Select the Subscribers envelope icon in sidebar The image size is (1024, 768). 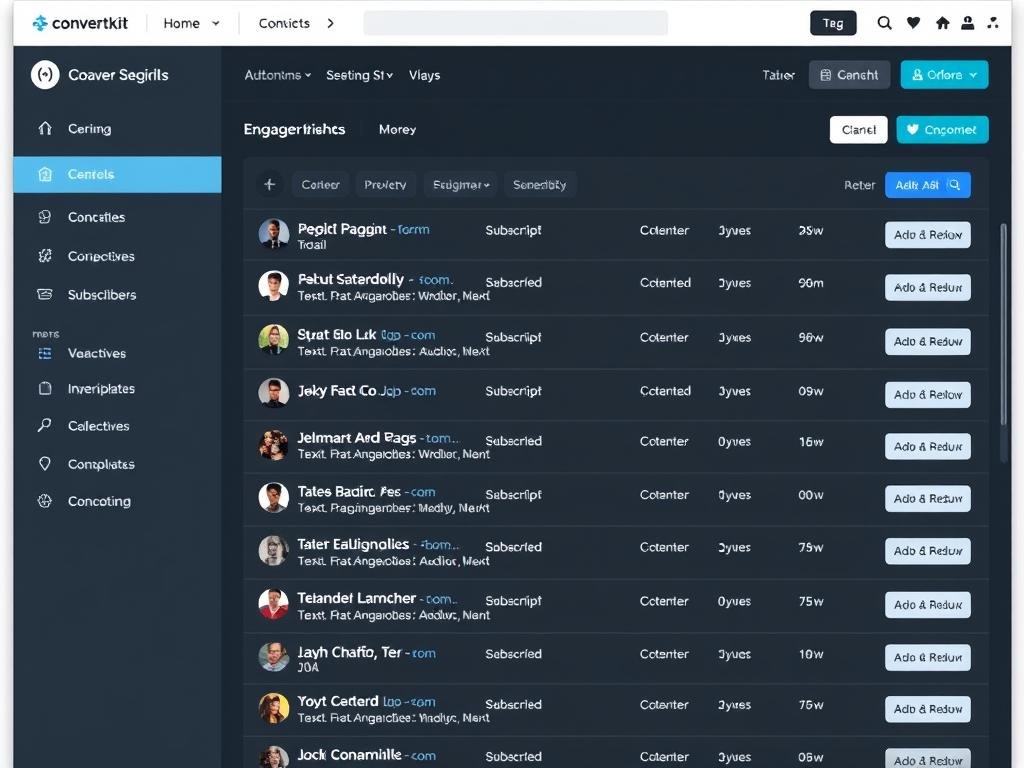coord(43,294)
